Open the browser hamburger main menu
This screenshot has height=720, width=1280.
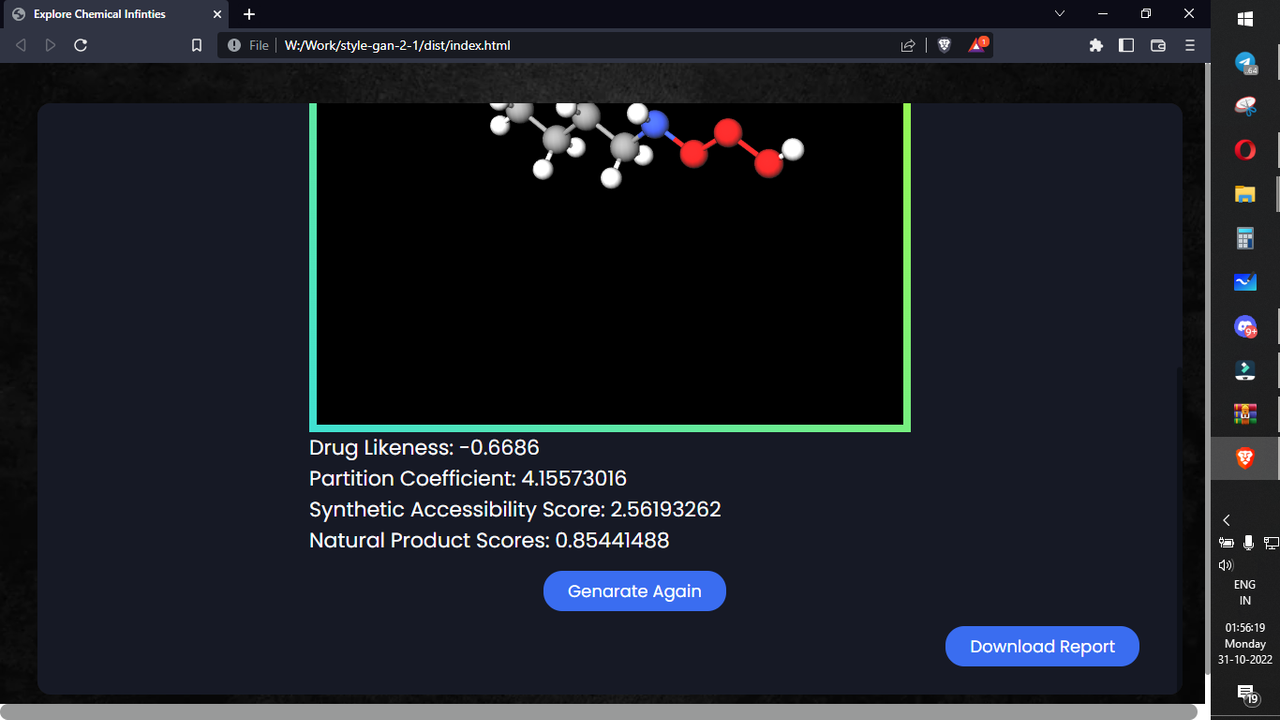coord(1190,45)
